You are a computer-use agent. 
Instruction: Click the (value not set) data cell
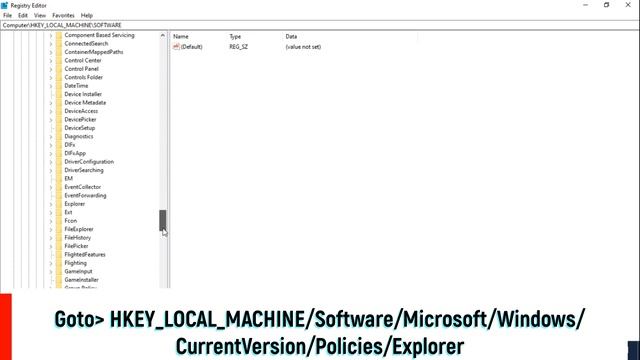coord(303,47)
